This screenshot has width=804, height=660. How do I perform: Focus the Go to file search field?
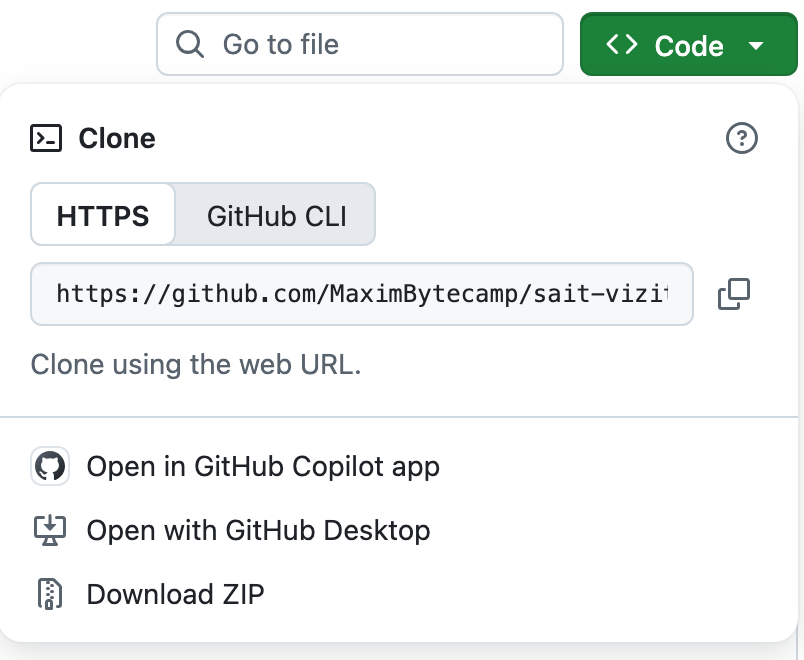pyautogui.click(x=360, y=44)
